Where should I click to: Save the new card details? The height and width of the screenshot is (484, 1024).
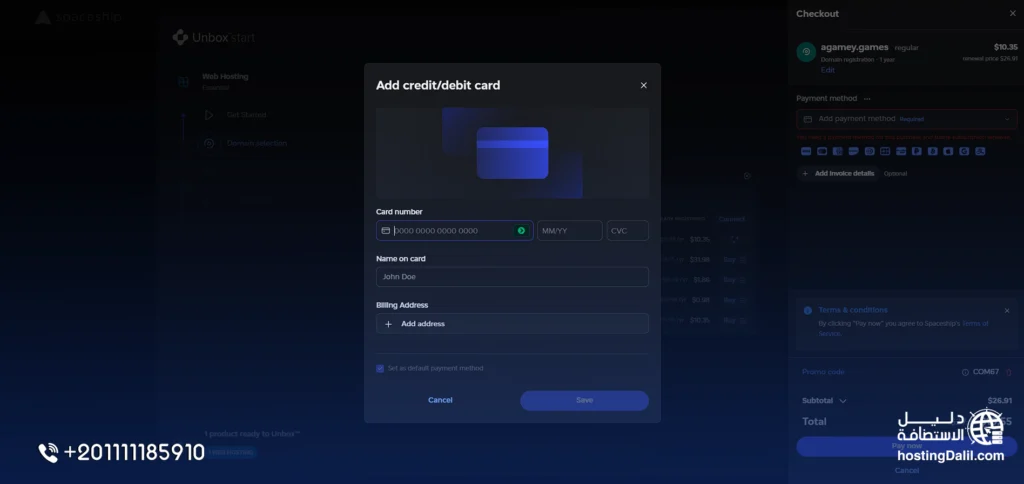coord(584,400)
